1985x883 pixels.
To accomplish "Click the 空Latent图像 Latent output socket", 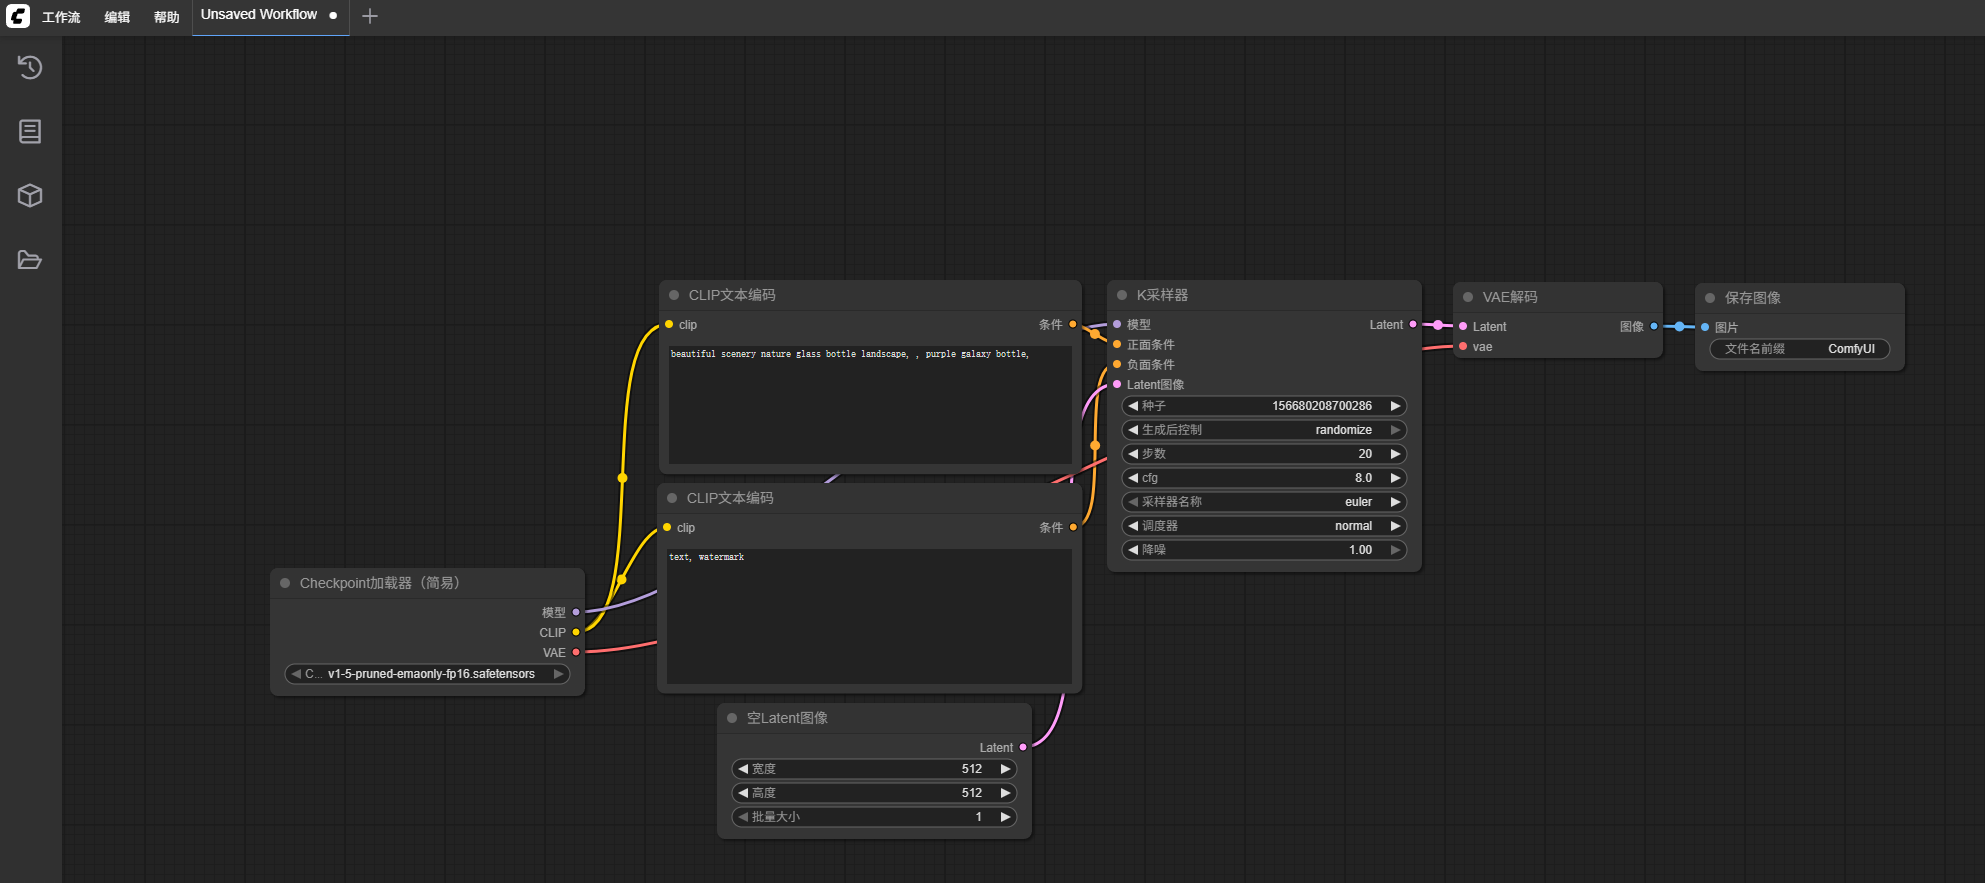I will [x=1023, y=747].
